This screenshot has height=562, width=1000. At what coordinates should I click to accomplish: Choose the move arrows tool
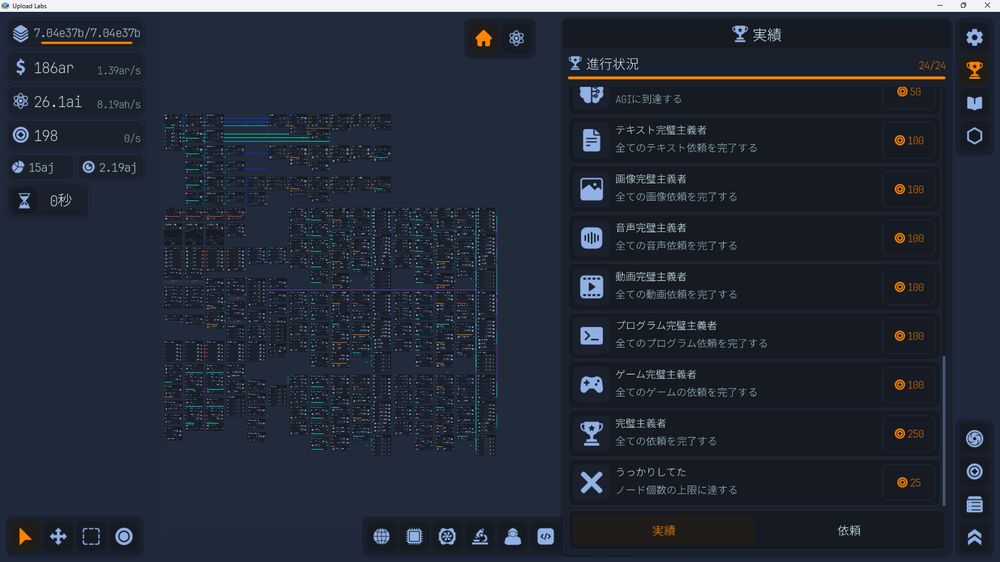click(58, 536)
